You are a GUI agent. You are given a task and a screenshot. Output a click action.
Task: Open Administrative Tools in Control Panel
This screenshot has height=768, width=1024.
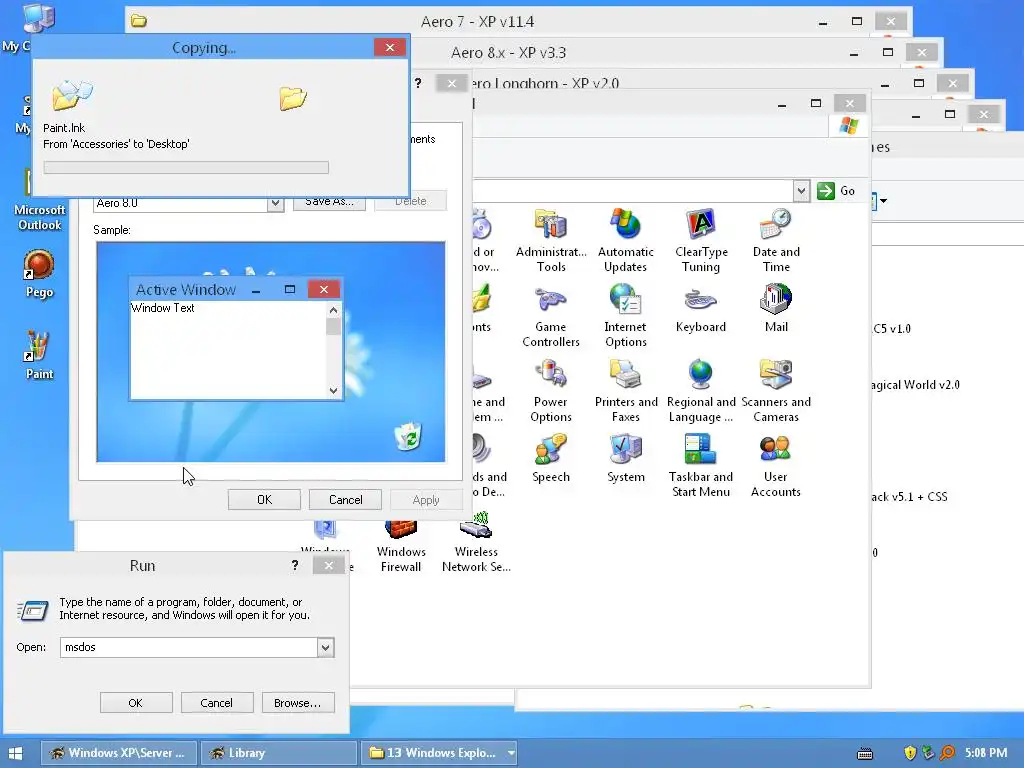pyautogui.click(x=551, y=240)
